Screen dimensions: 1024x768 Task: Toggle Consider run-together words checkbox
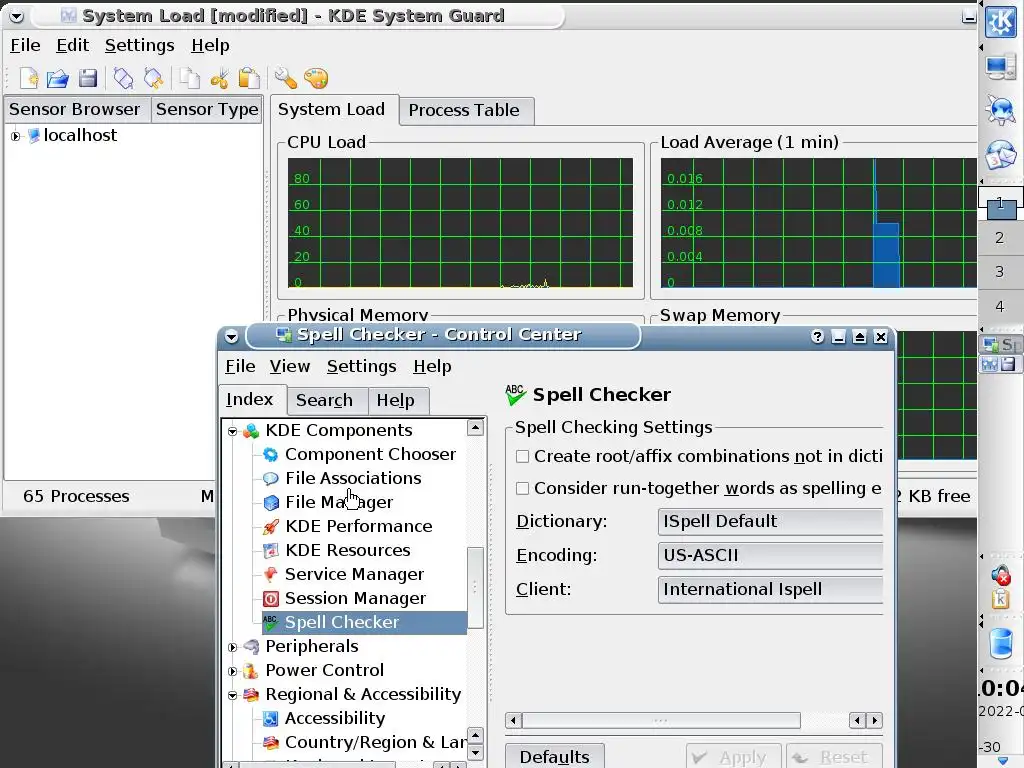tap(522, 488)
